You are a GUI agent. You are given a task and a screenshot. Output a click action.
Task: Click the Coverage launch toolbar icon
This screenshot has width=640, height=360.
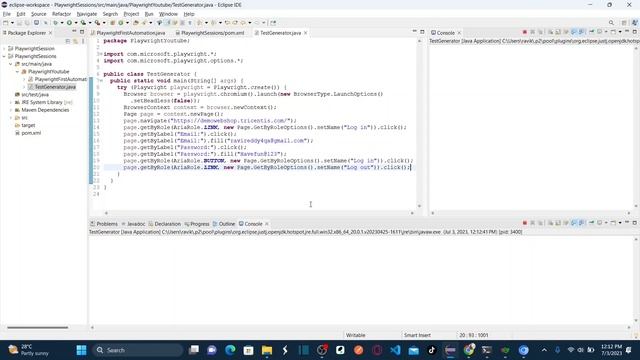click(83, 23)
